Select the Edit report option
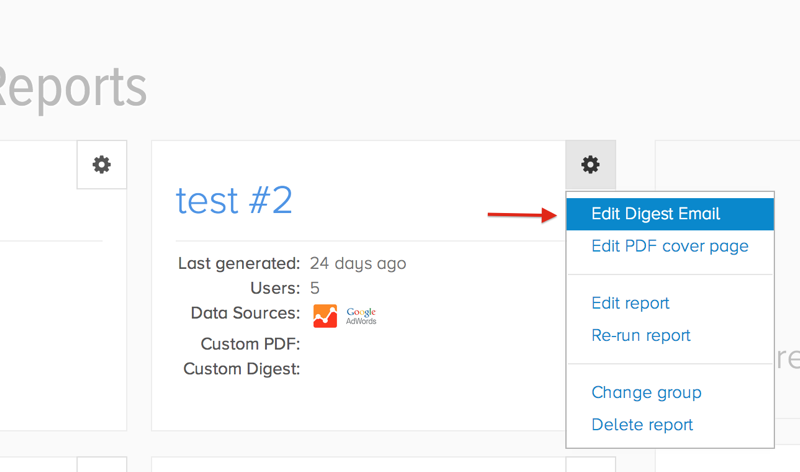Screen dimensions: 800x472 tap(630, 303)
